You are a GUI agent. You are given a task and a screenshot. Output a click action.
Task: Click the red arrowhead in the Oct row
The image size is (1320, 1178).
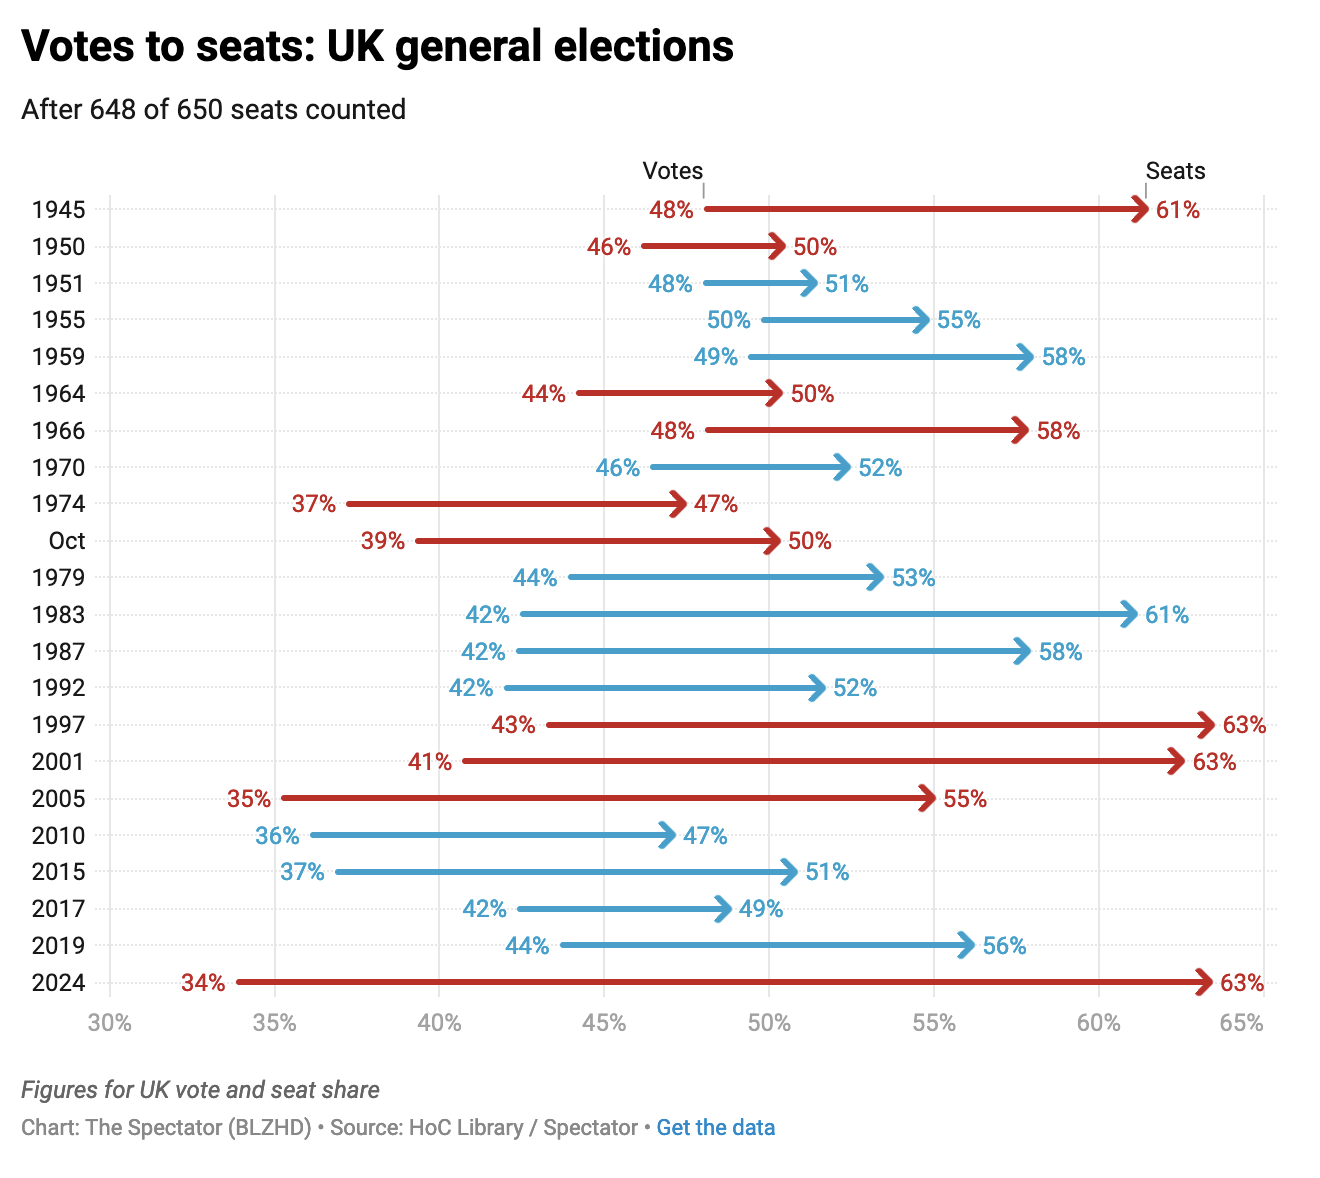click(773, 541)
